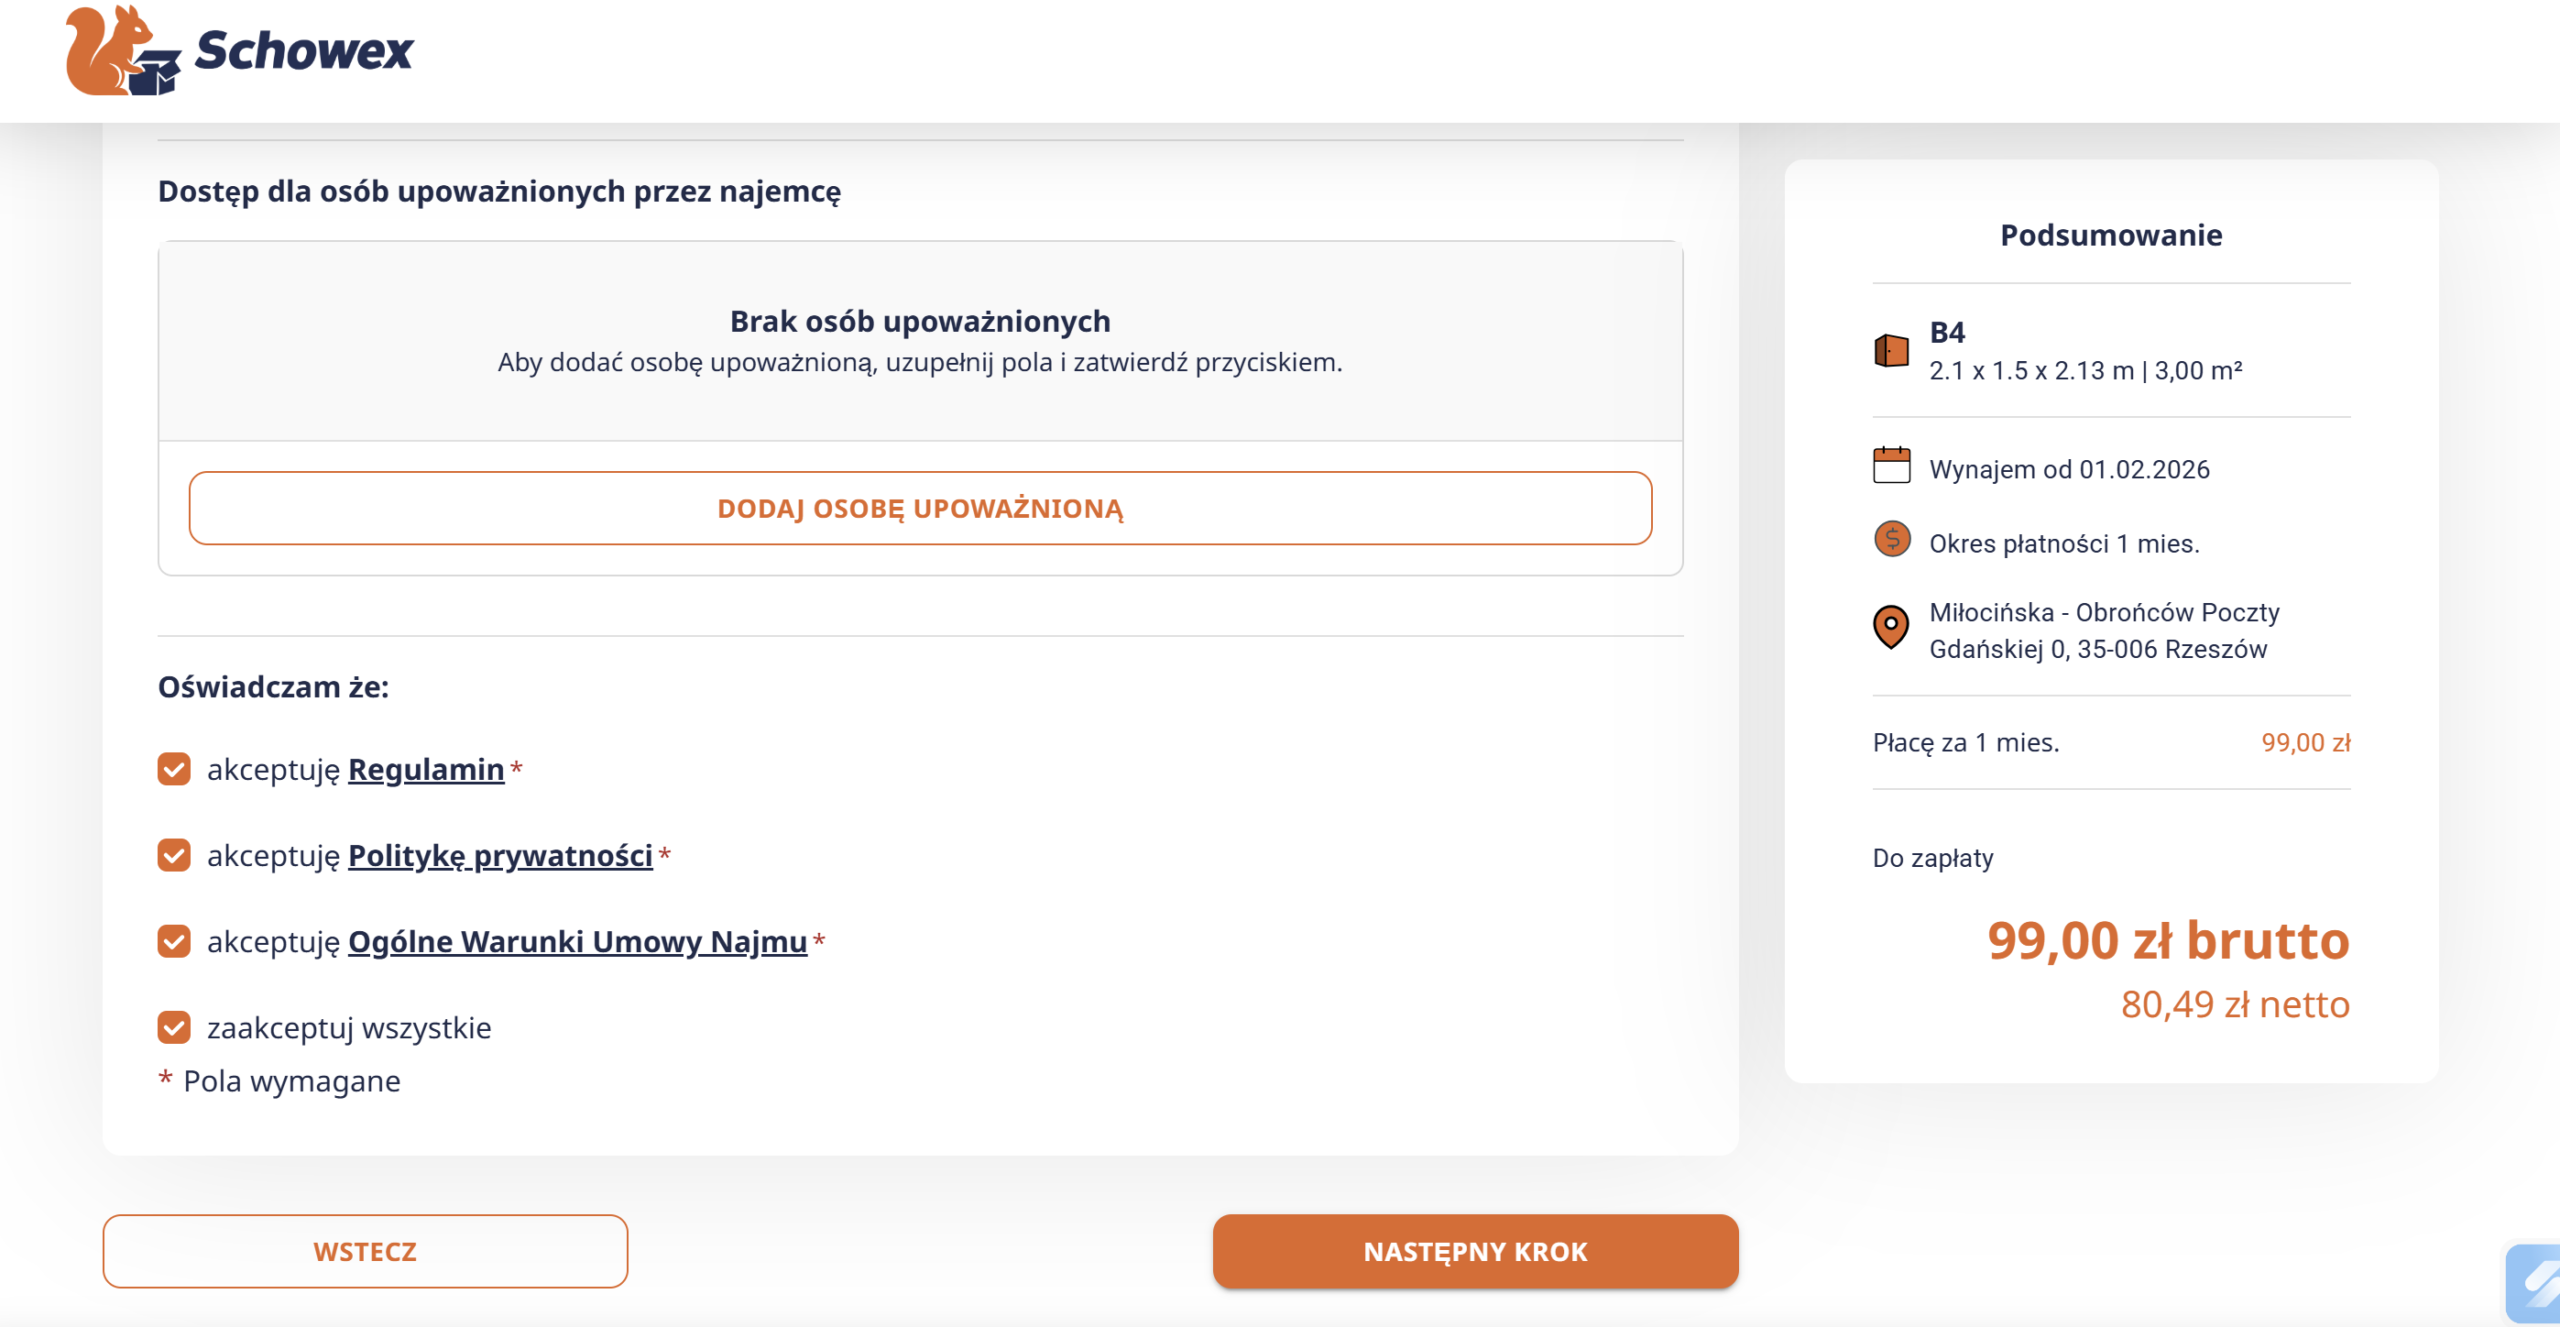Go back with the Wstecz button
The image size is (2560, 1327).
click(365, 1251)
